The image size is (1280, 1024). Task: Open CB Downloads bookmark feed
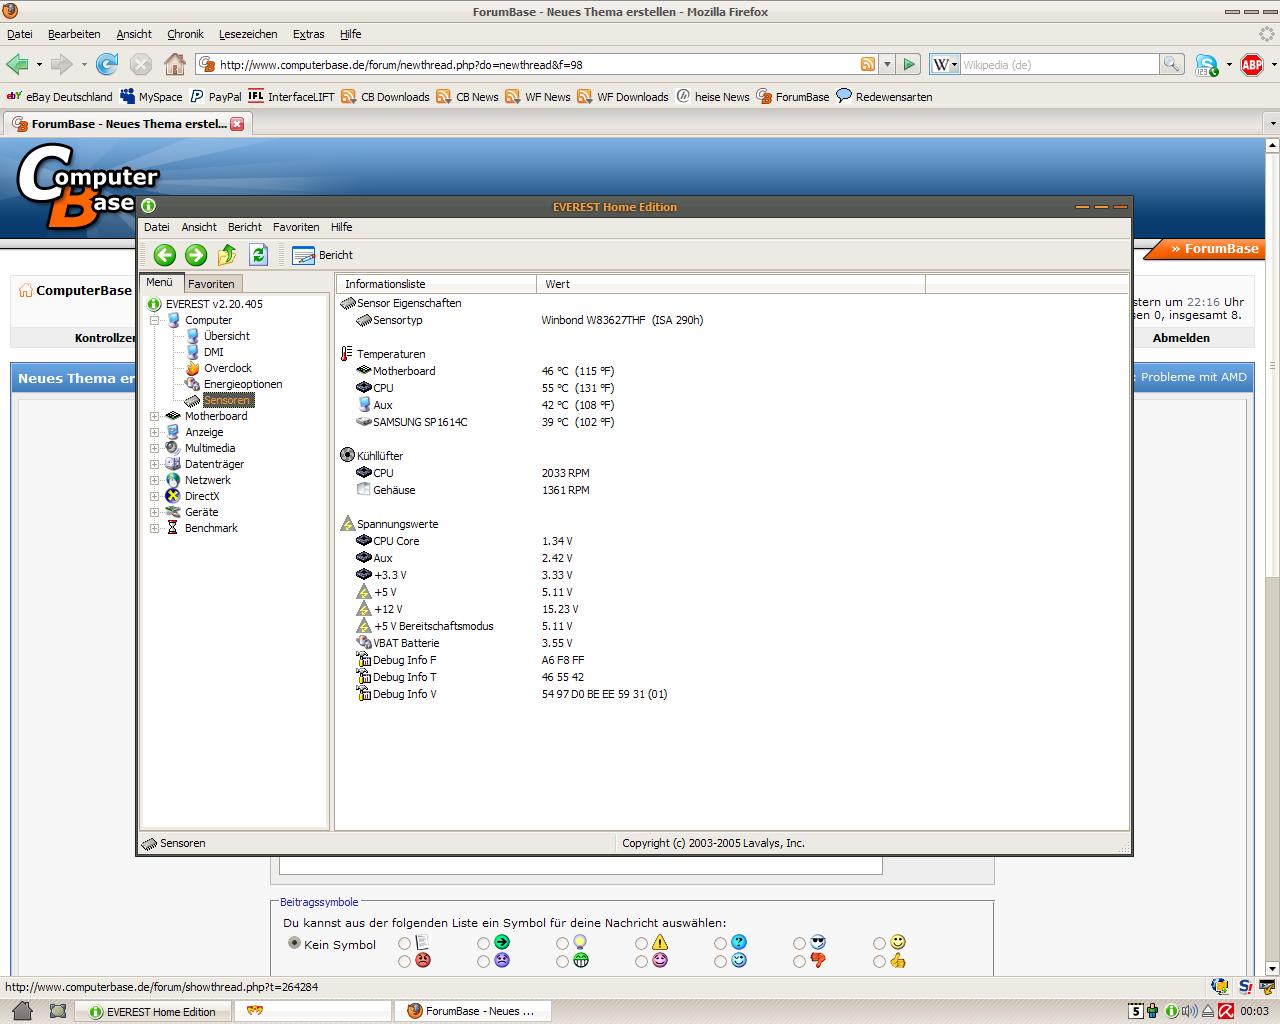[x=385, y=97]
